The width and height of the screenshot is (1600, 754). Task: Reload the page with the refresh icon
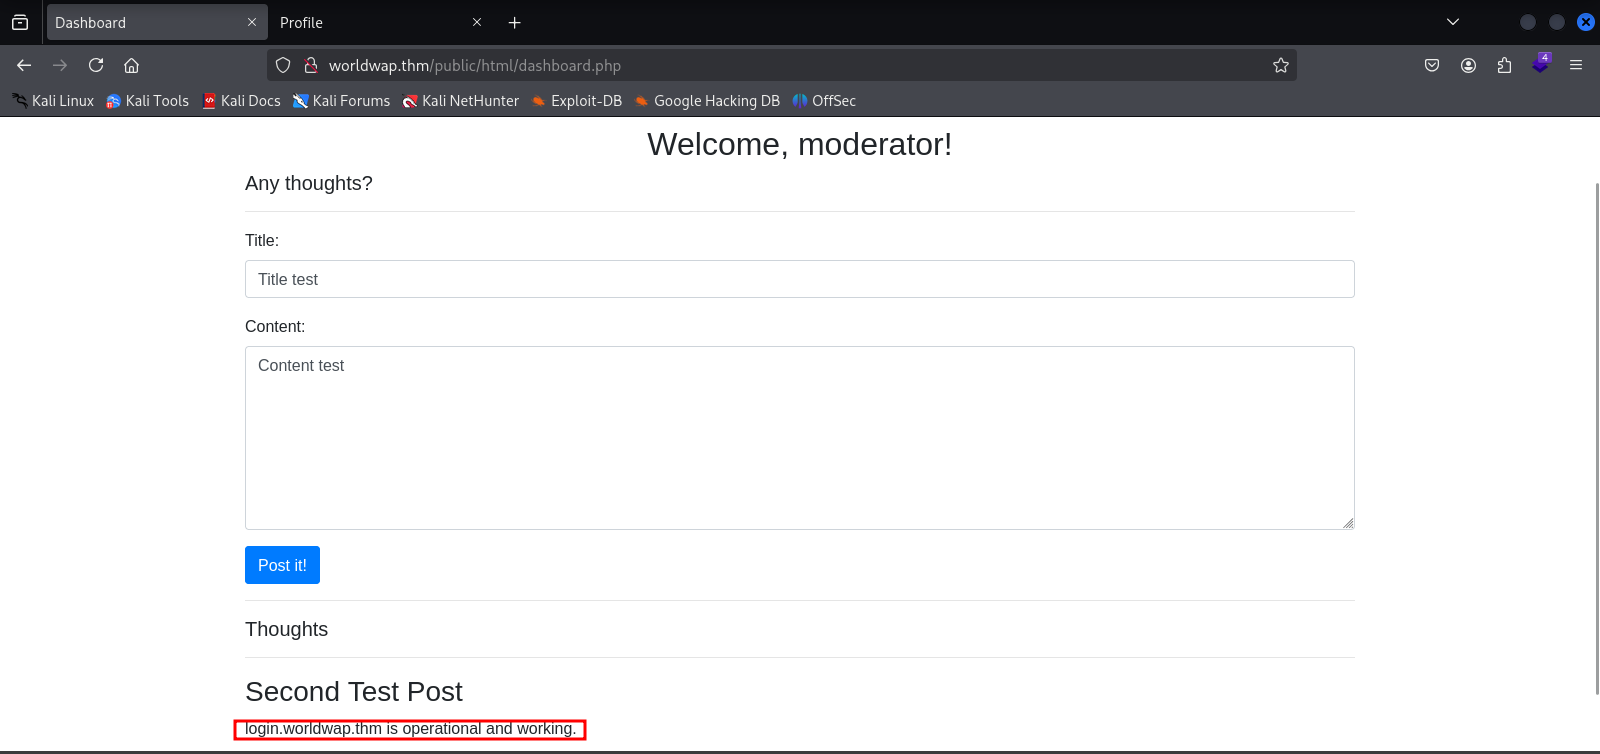tap(96, 65)
